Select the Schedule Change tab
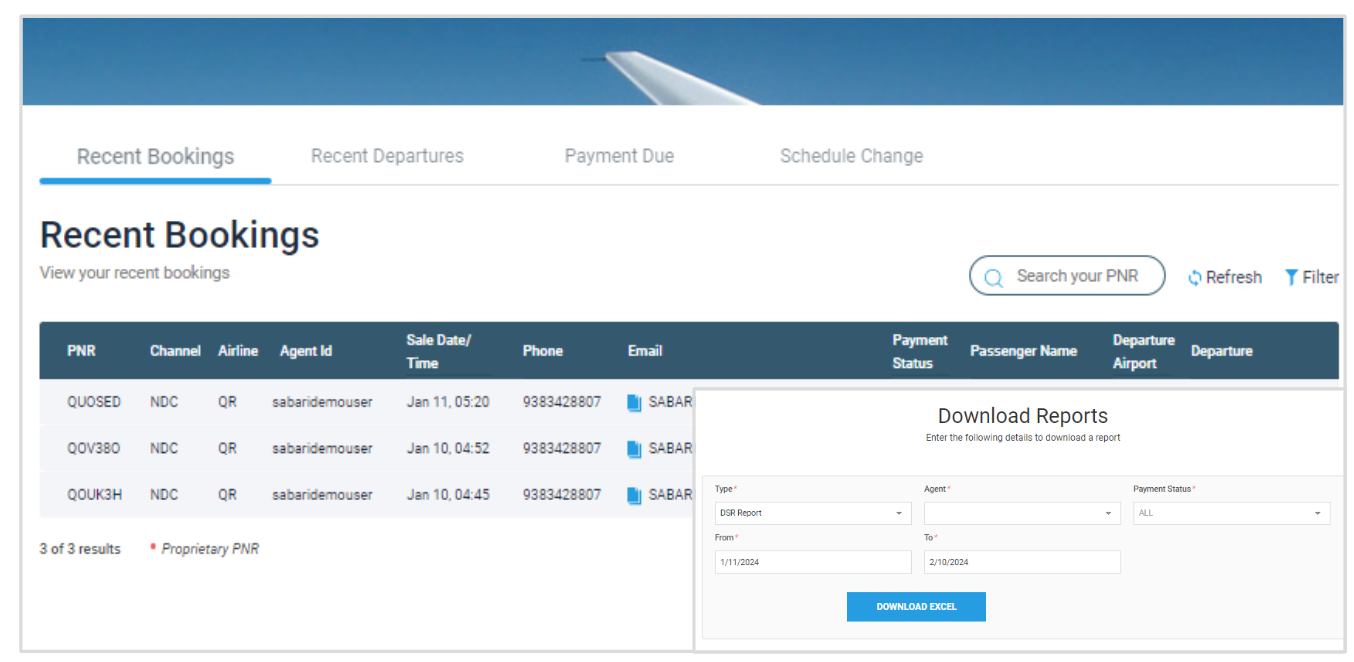1354x662 pixels. coord(850,156)
